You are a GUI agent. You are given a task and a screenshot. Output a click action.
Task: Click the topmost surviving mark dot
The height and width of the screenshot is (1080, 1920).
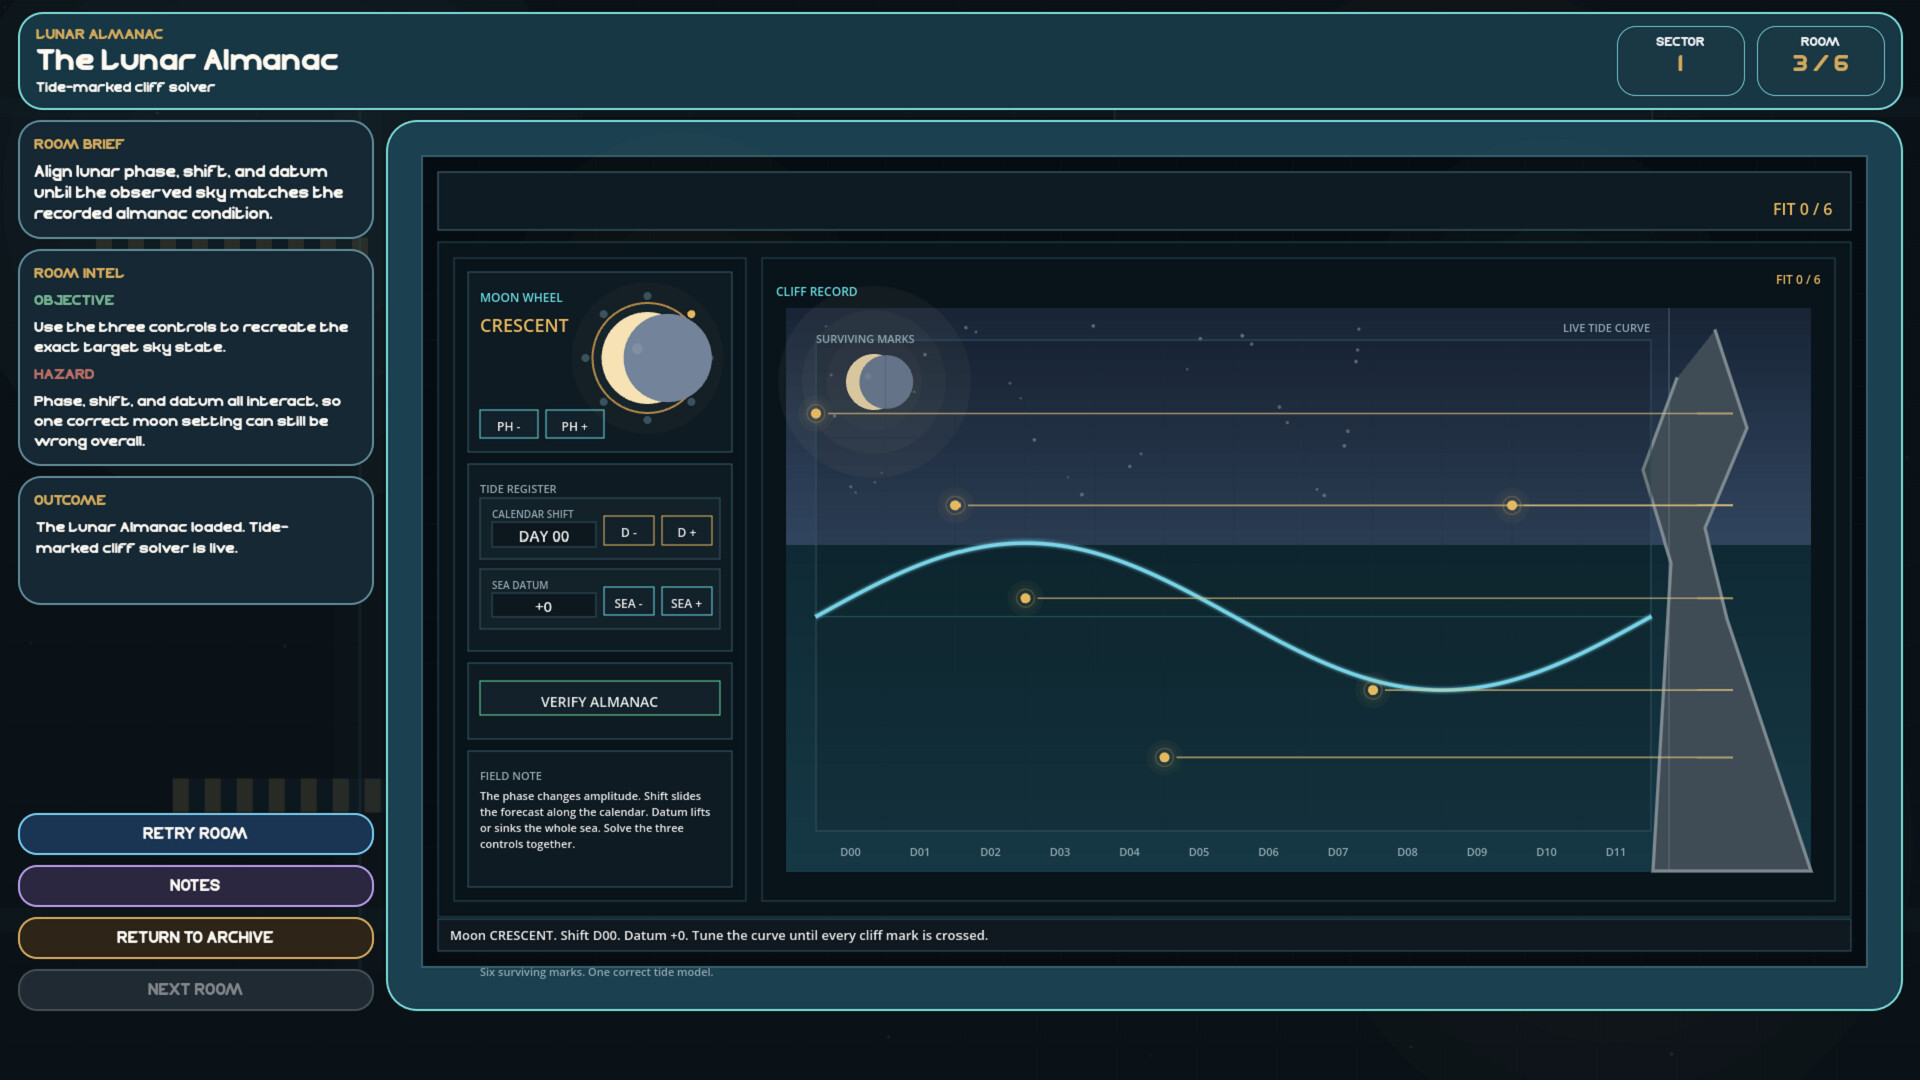[816, 413]
